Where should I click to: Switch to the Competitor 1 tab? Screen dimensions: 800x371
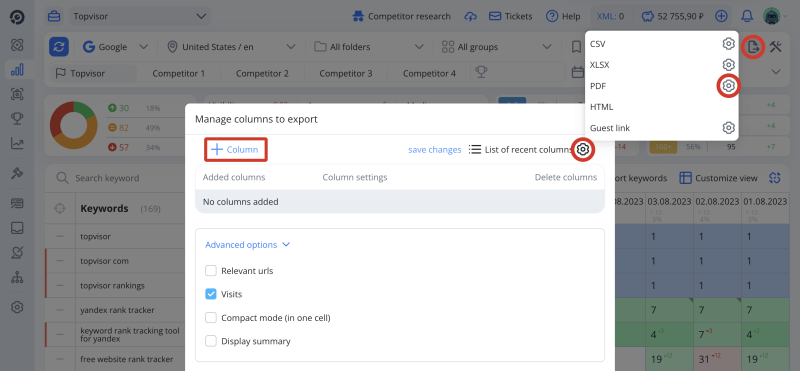(x=179, y=73)
